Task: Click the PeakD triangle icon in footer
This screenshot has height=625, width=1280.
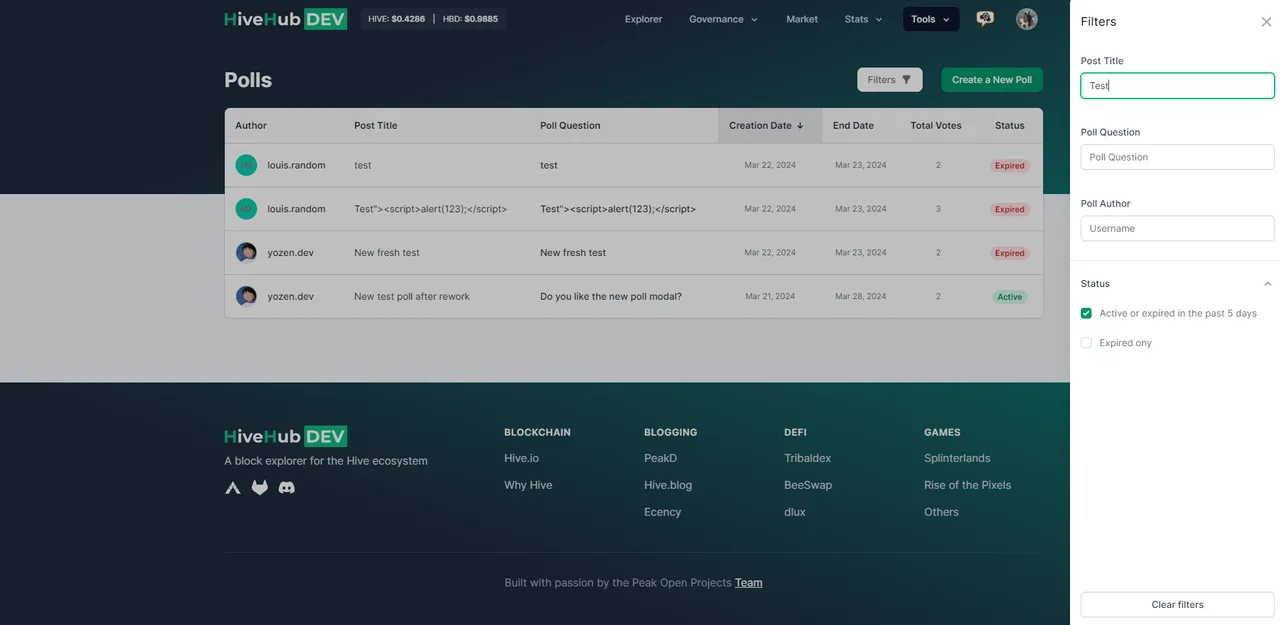Action: pyautogui.click(x=233, y=488)
